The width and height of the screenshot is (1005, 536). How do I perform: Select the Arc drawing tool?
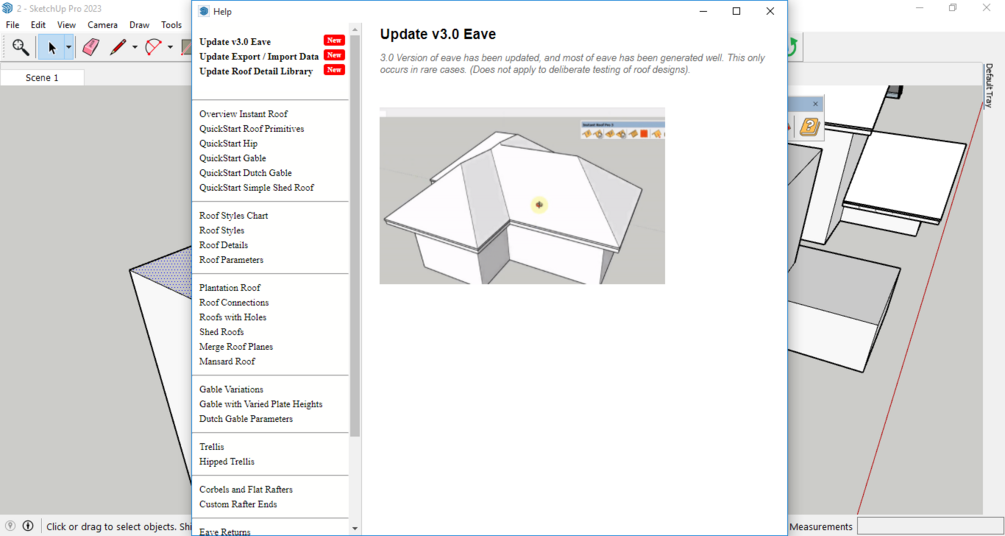(x=154, y=47)
